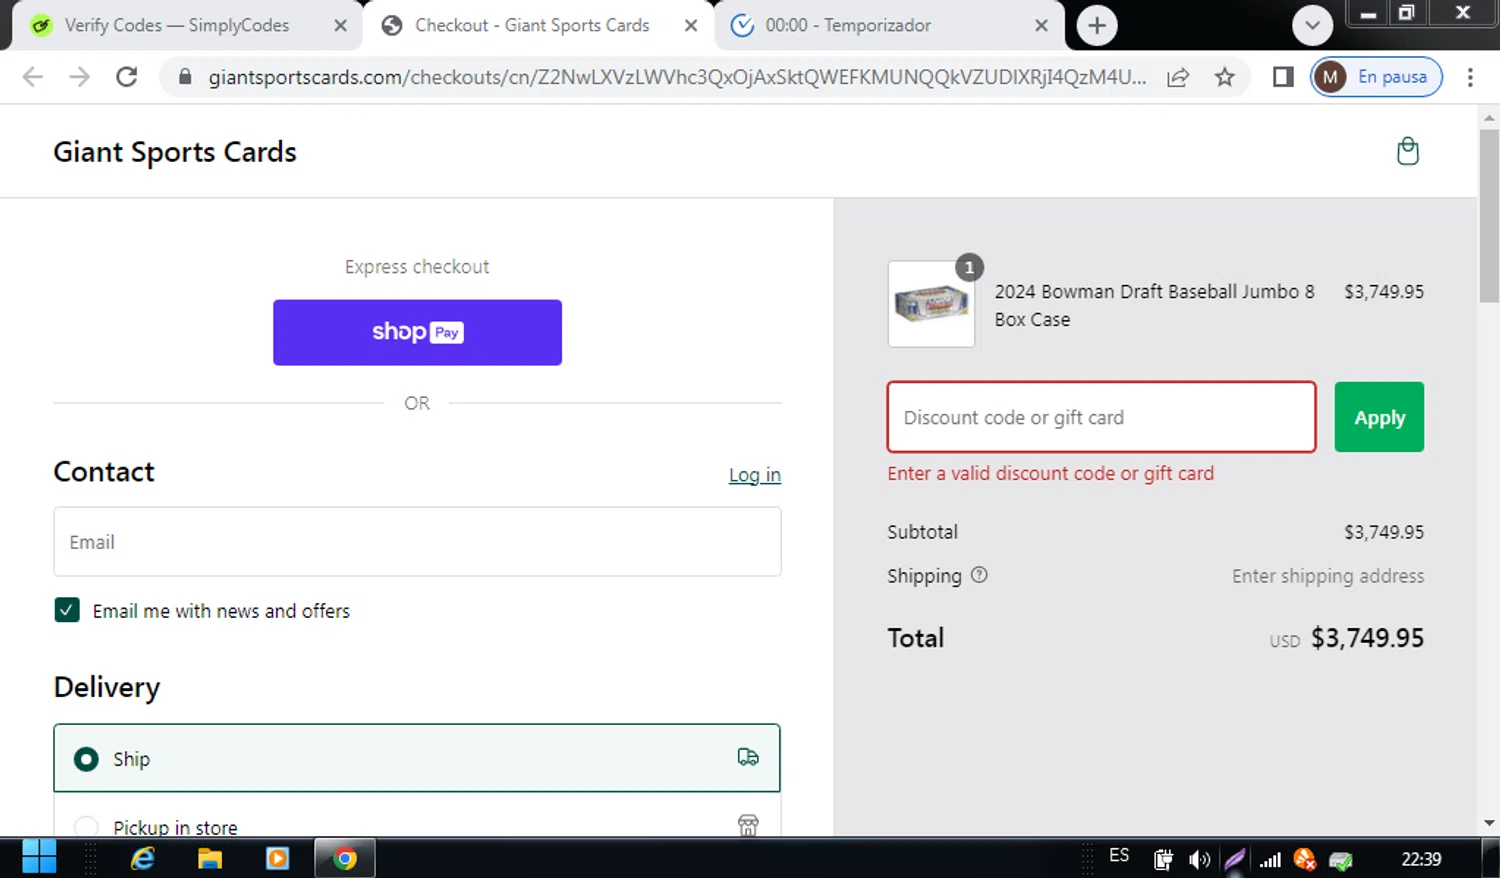This screenshot has width=1500, height=878.
Task: Open Chrome three-dot menu
Action: (x=1470, y=77)
